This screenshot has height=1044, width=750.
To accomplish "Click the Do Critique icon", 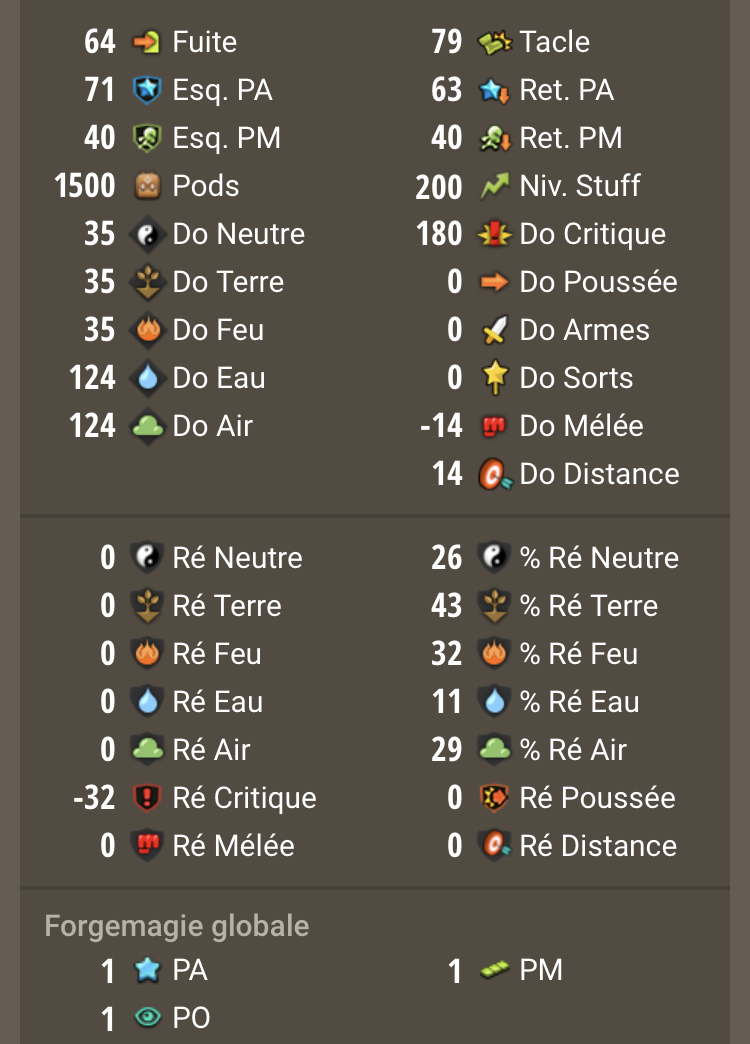I will point(494,234).
